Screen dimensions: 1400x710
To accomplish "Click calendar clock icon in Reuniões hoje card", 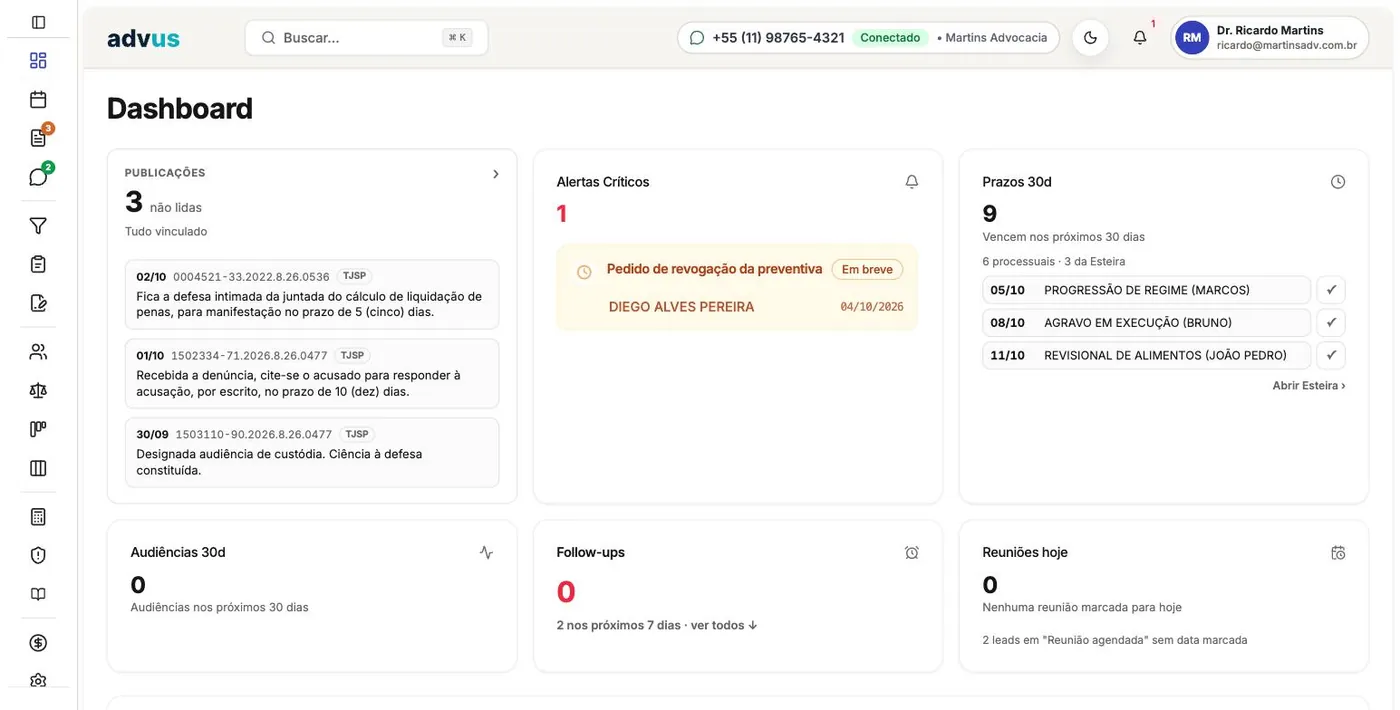I will (x=1338, y=552).
